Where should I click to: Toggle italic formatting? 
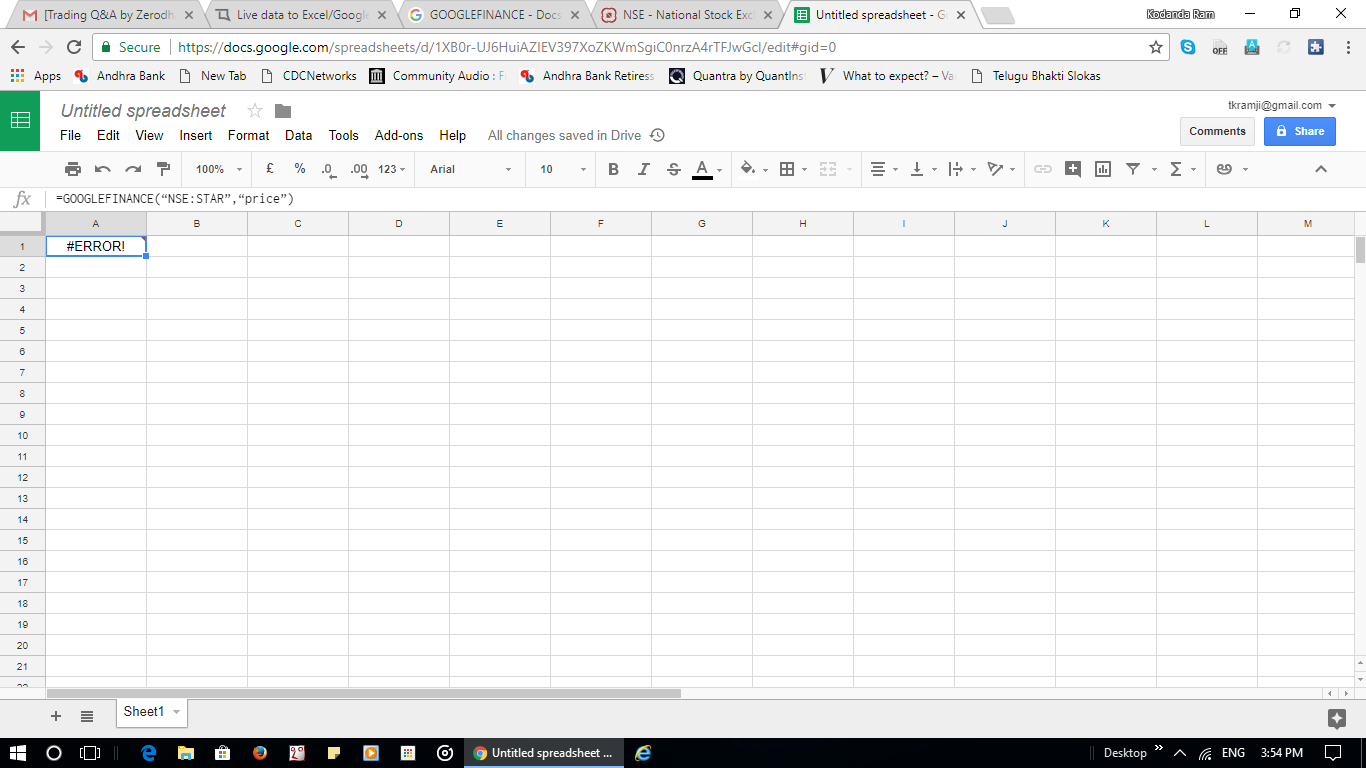click(x=643, y=169)
